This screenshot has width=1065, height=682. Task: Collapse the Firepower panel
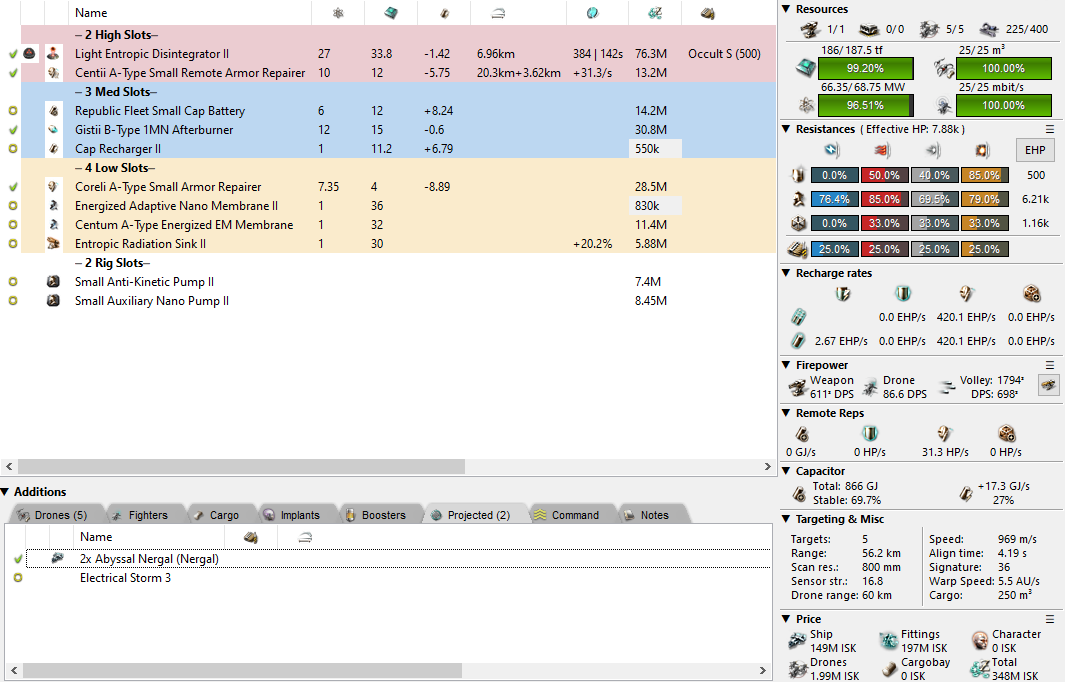pos(786,365)
